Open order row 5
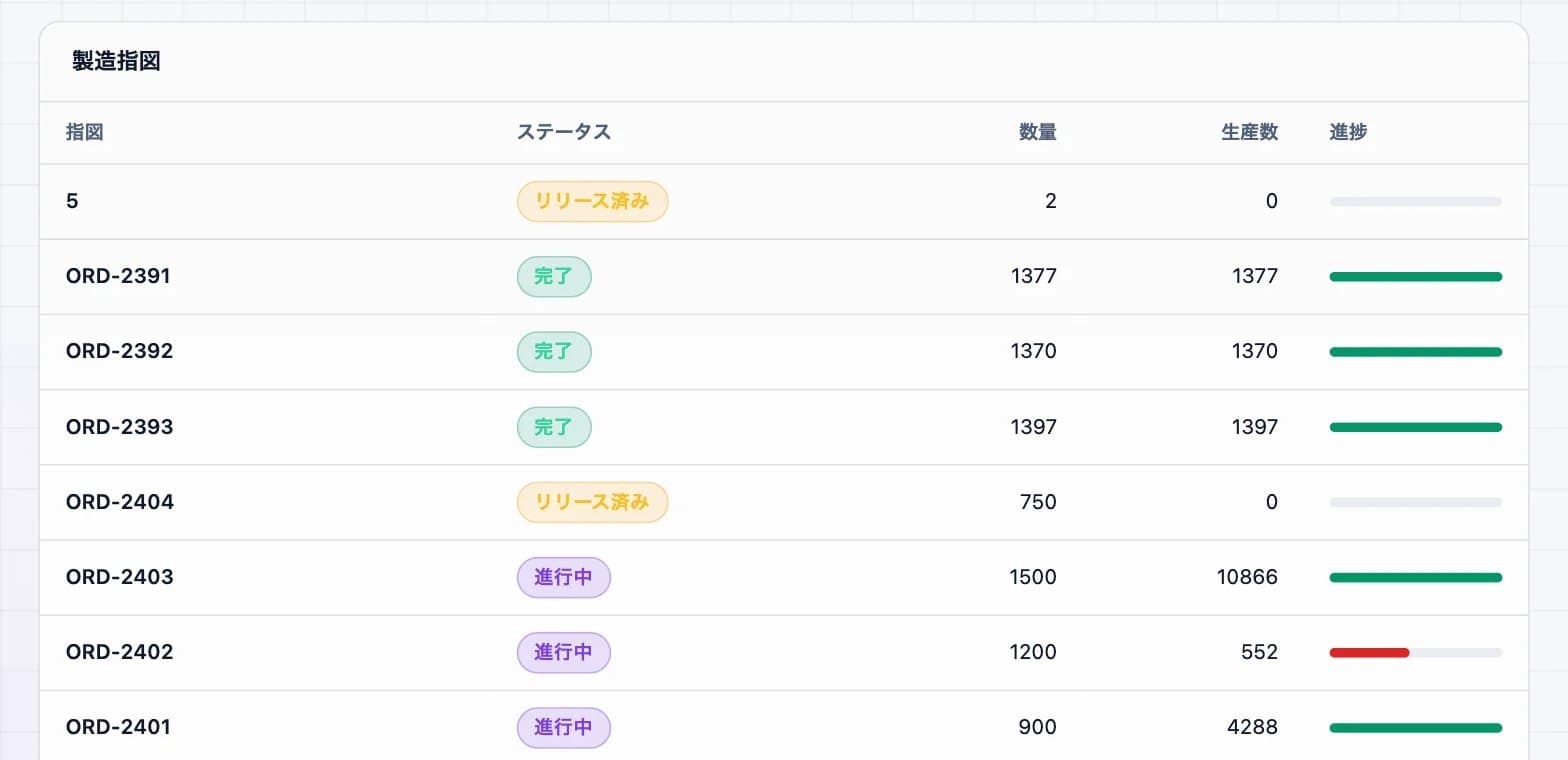Image resolution: width=1568 pixels, height=760 pixels. [x=784, y=201]
